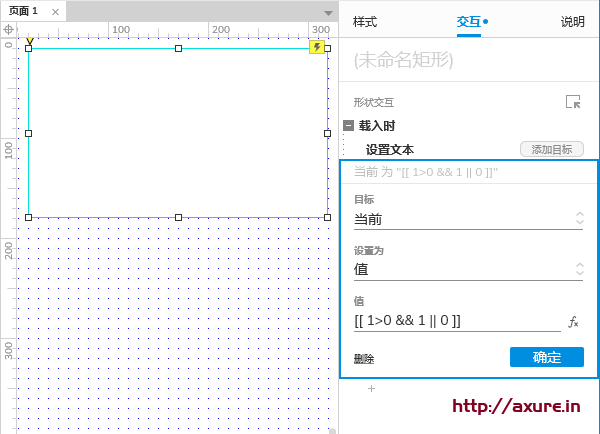Select the white rectangle on canvas
The image size is (600, 434).
(x=178, y=133)
